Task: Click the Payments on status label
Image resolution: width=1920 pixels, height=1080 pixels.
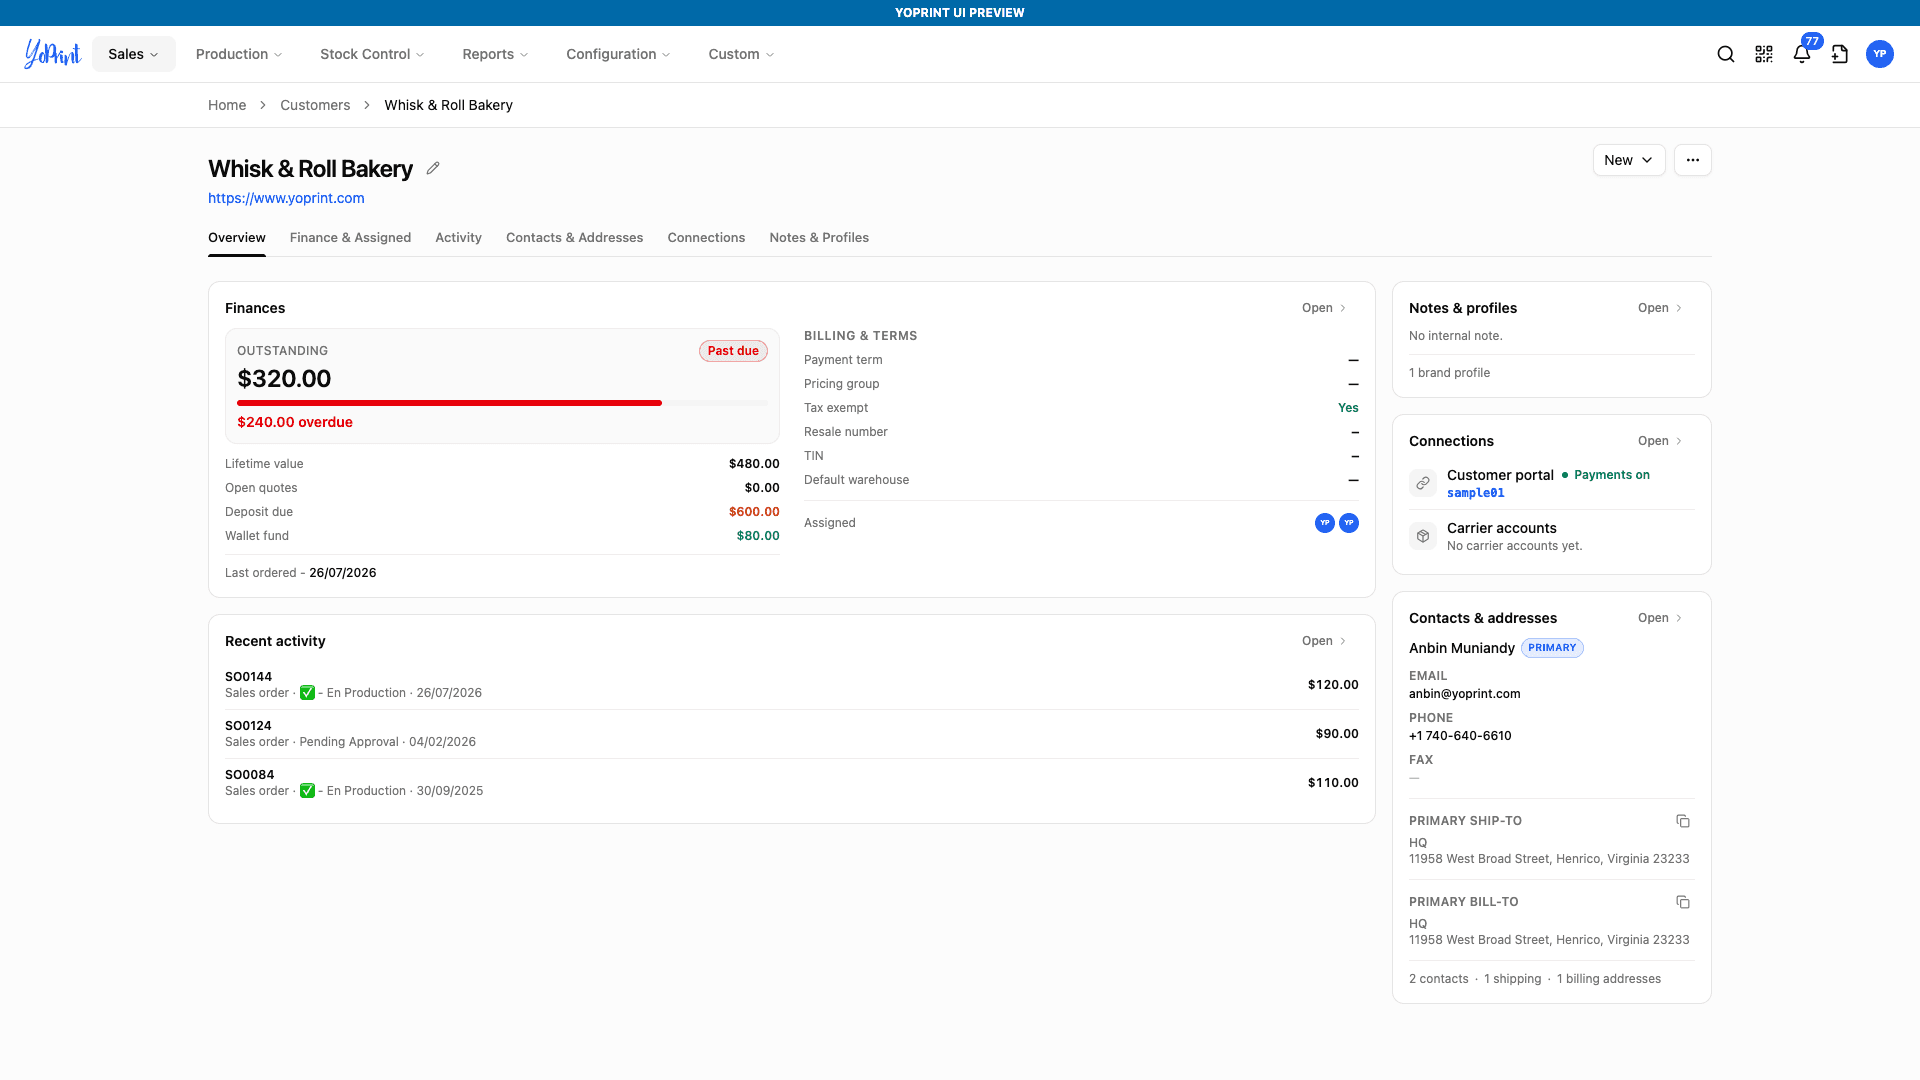Action: tap(1612, 475)
